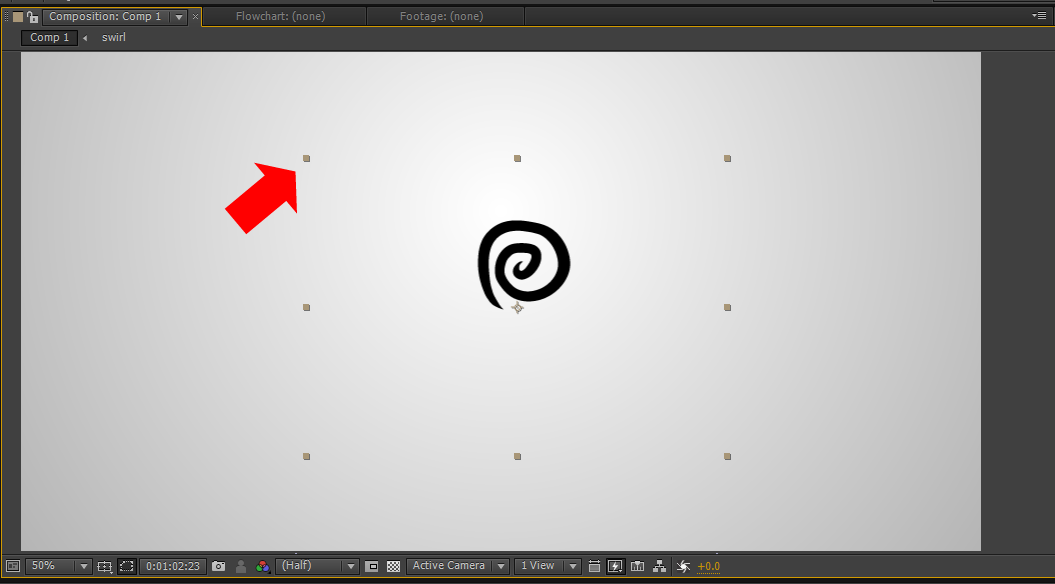Click the panel gripper left of color swatch

6,17
